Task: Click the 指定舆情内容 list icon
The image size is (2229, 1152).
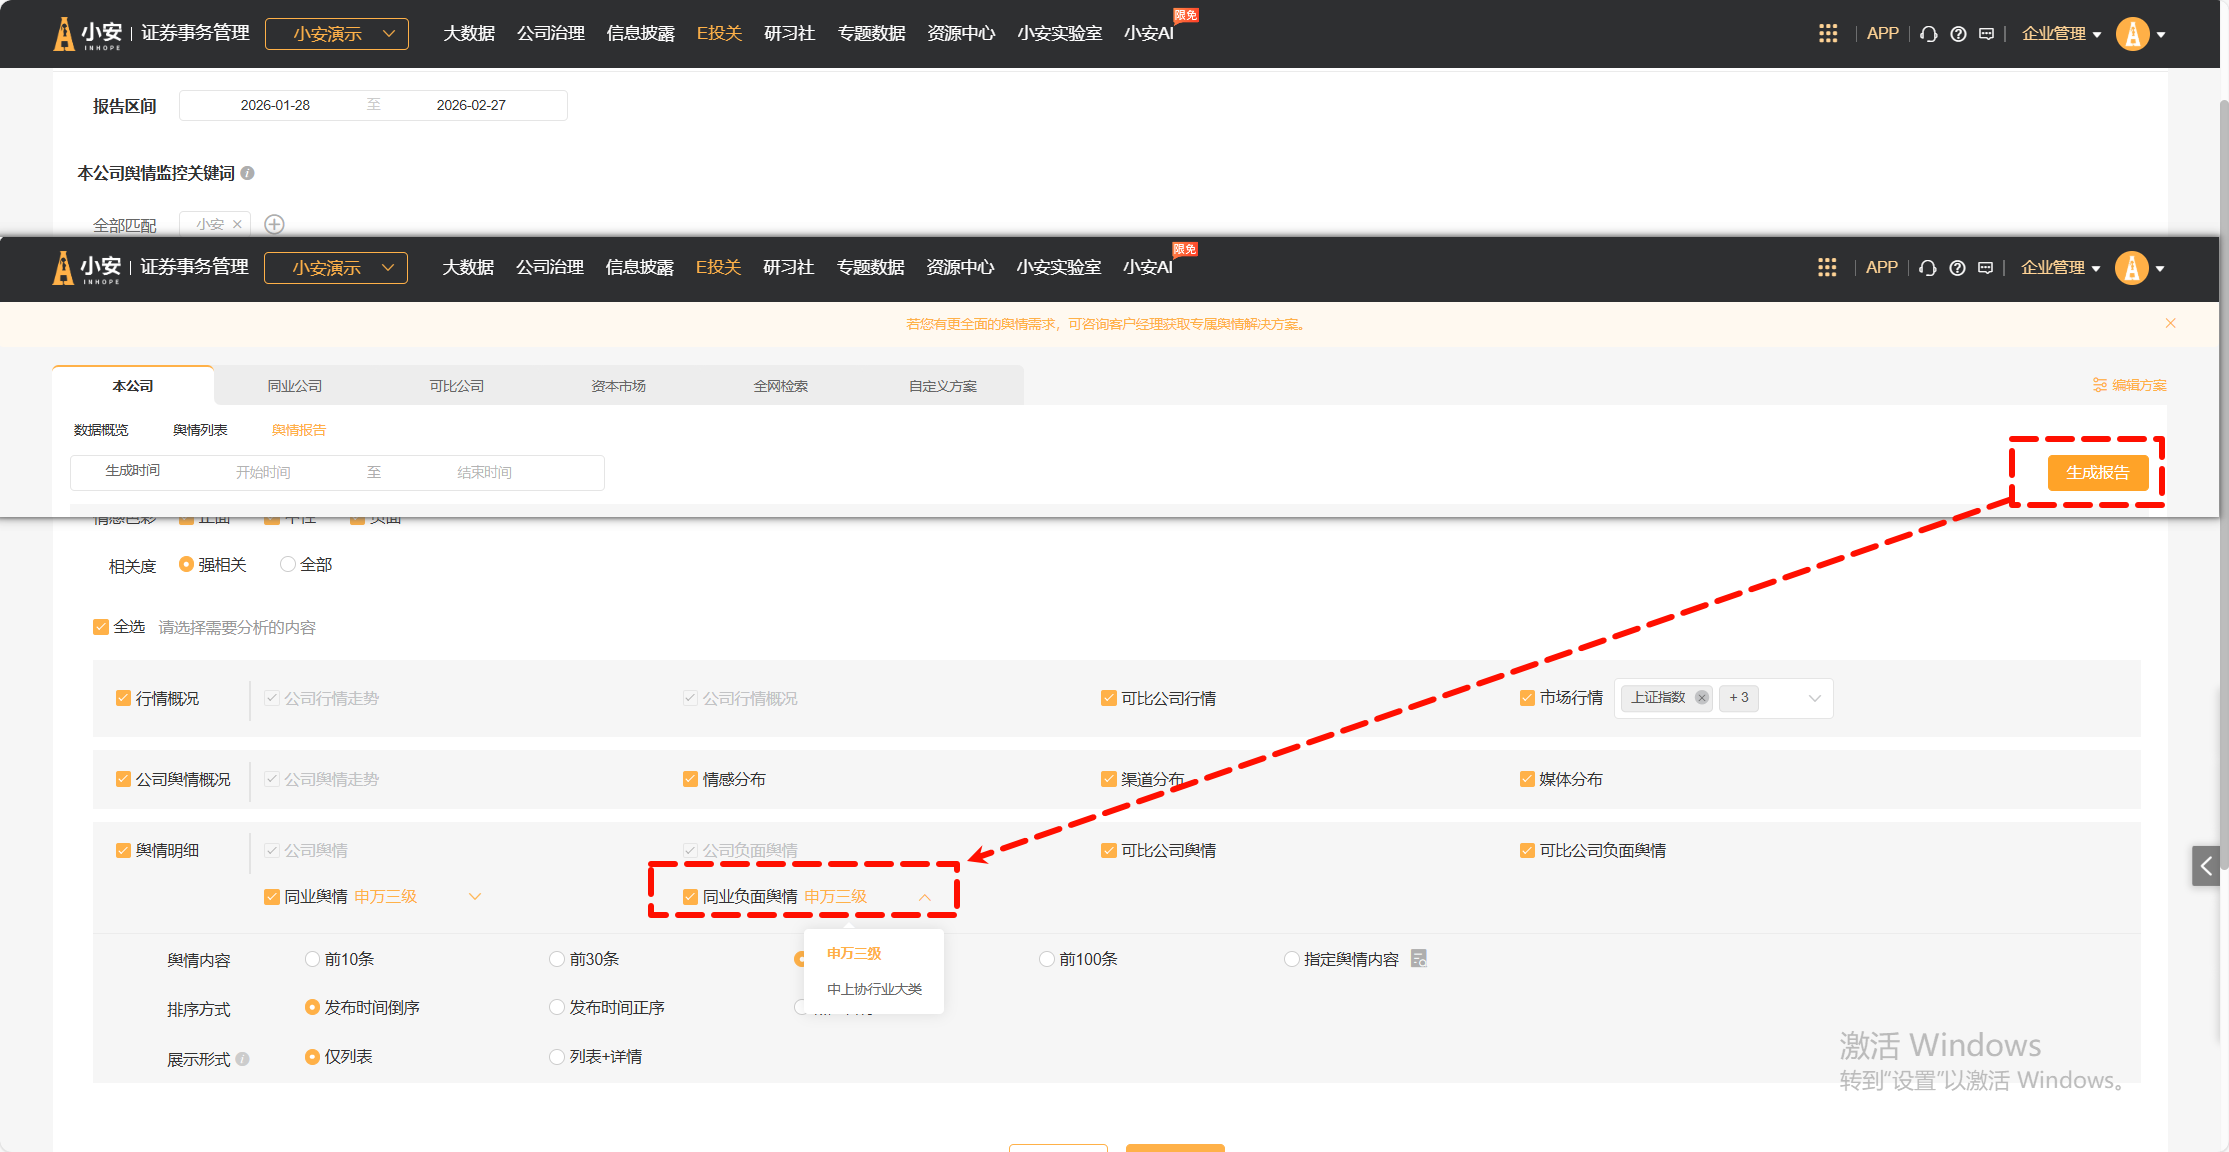Action: click(x=1418, y=958)
